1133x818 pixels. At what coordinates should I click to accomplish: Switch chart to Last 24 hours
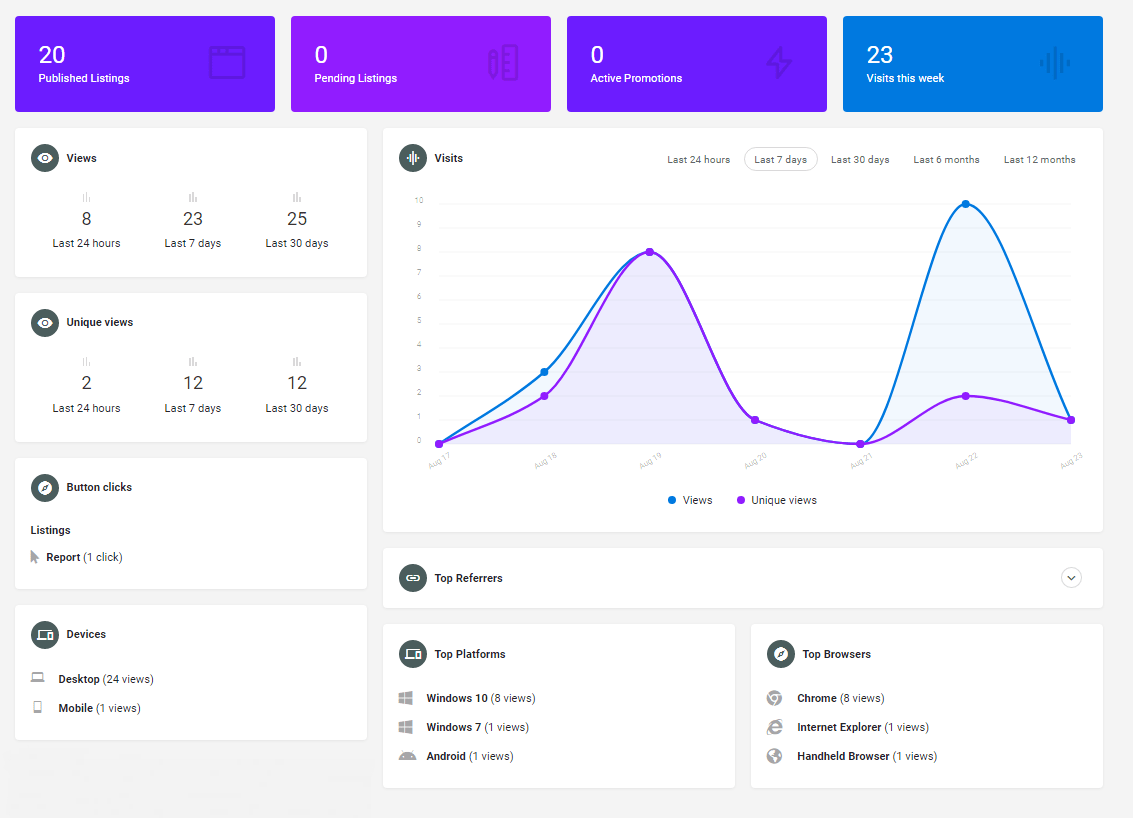(x=699, y=160)
